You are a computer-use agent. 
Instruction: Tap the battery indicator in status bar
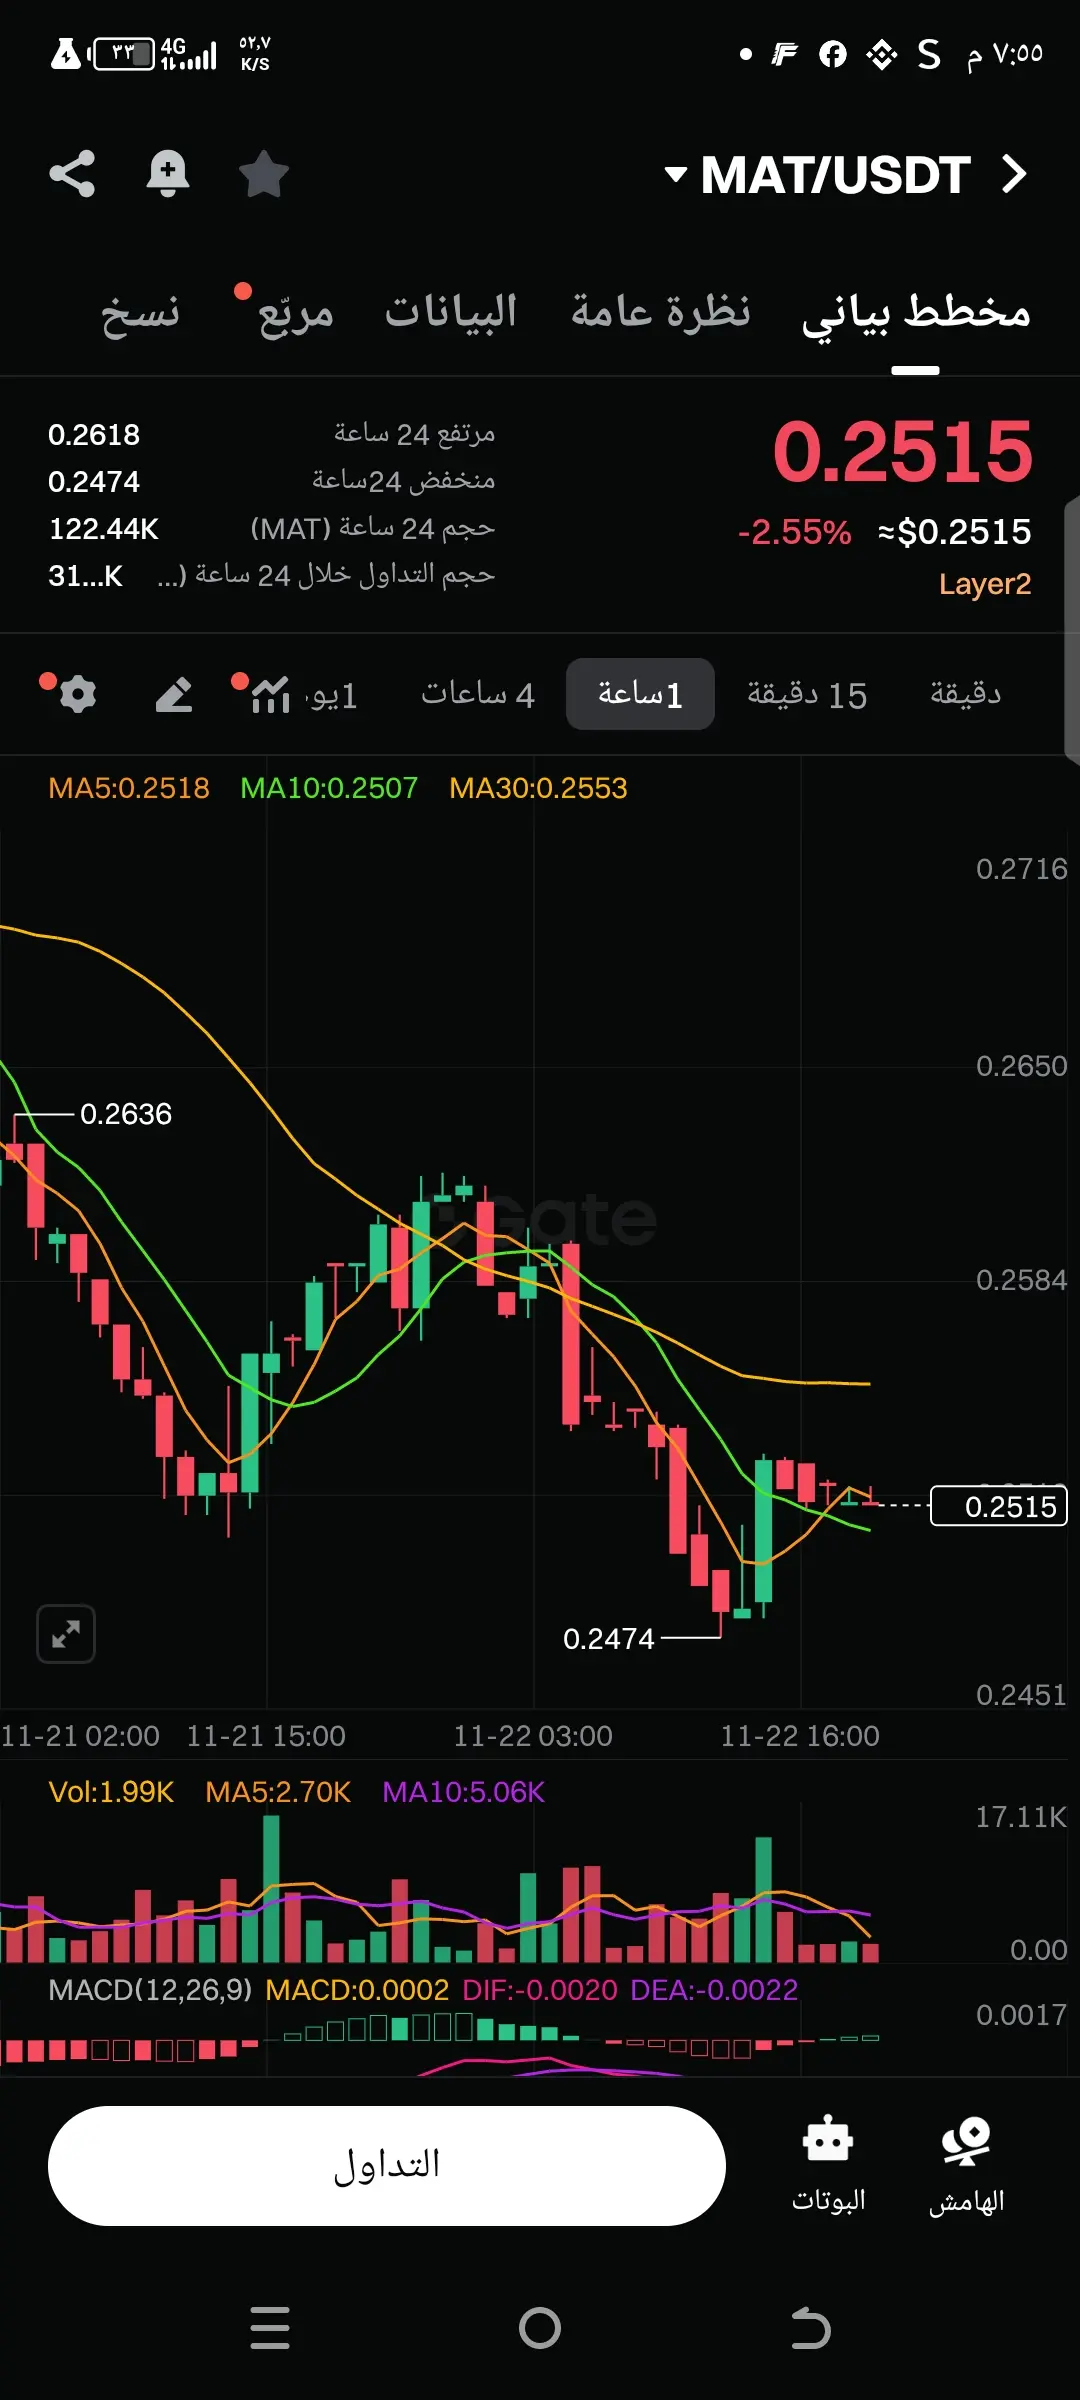[x=124, y=54]
